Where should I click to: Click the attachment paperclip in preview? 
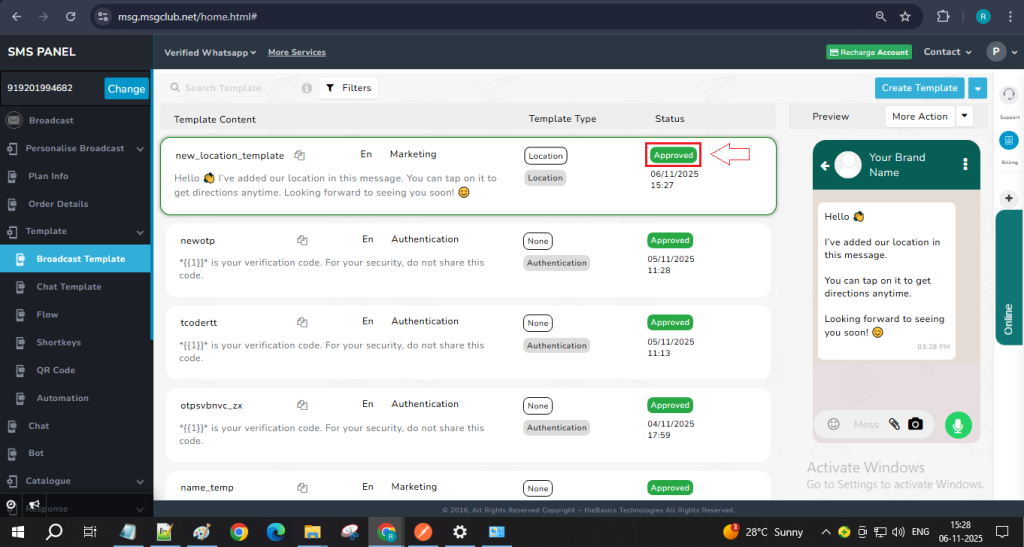[x=894, y=424]
